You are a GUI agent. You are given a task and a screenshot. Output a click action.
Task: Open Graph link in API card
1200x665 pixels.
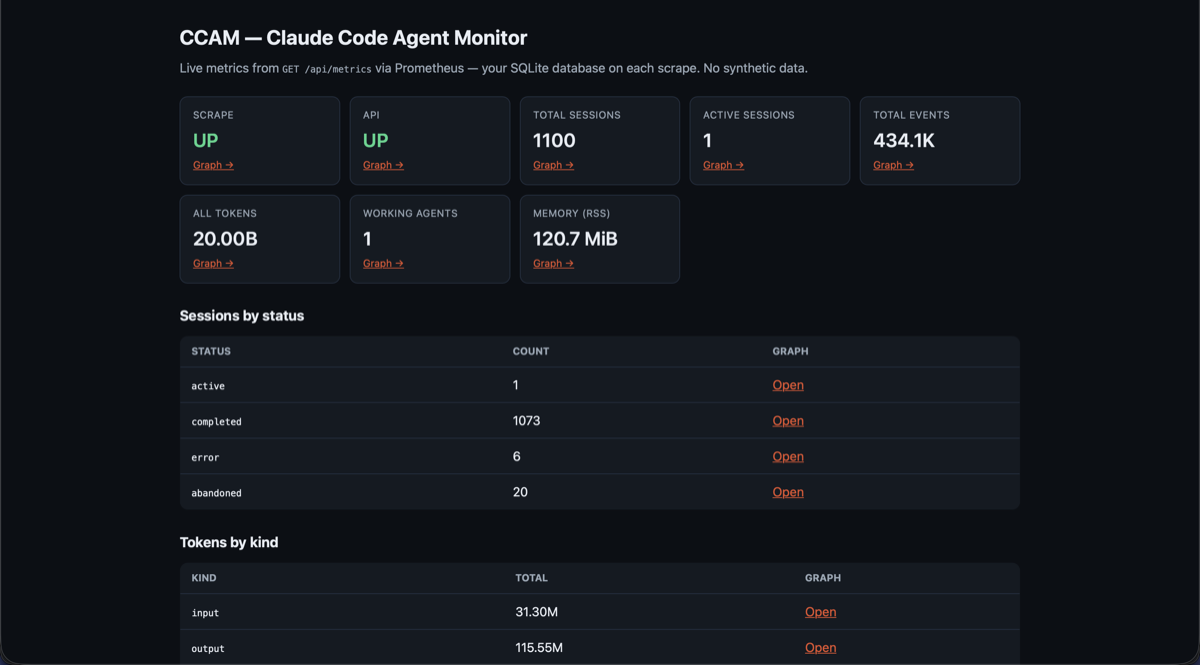(383, 165)
